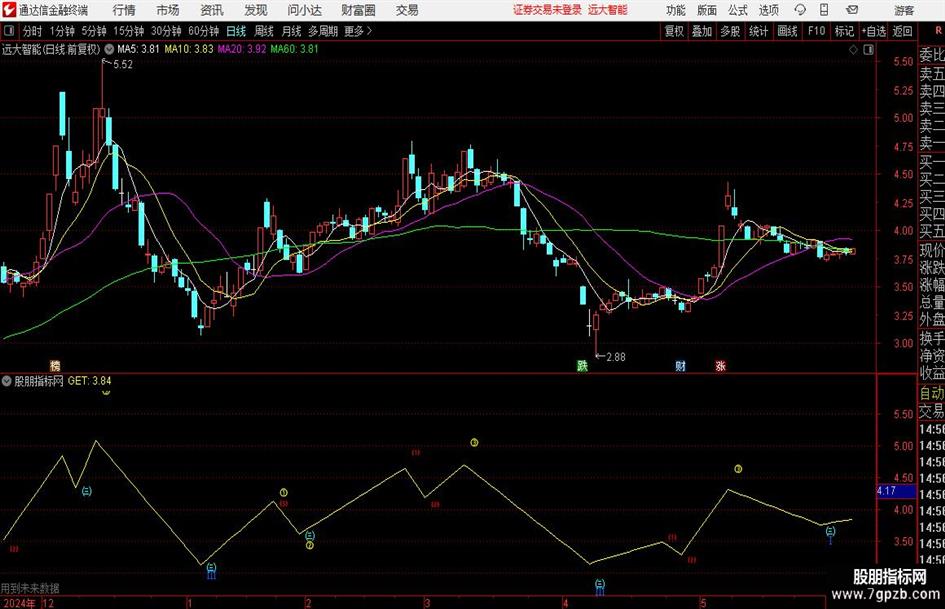Open the 选项 menu
The height and width of the screenshot is (609, 945).
coord(768,10)
